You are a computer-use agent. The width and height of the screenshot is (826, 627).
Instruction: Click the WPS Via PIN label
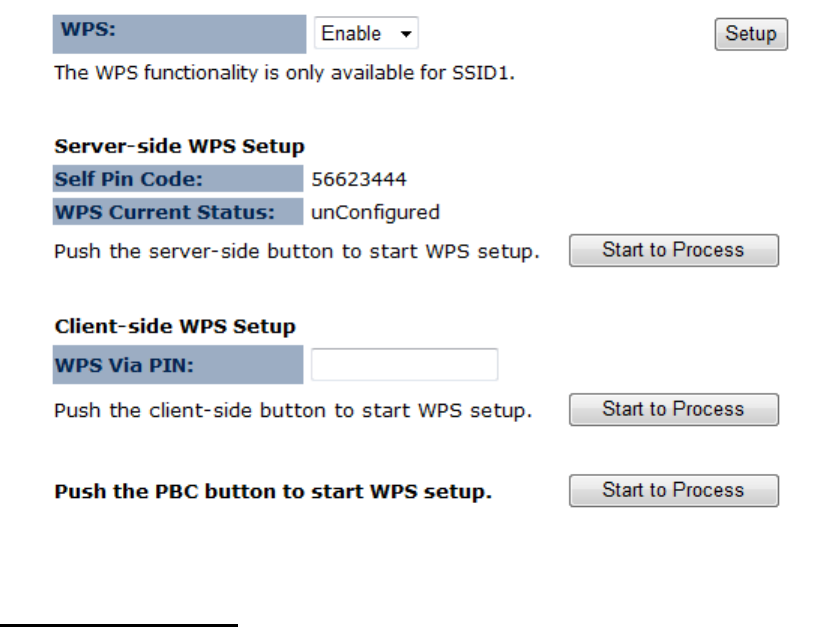pos(124,365)
